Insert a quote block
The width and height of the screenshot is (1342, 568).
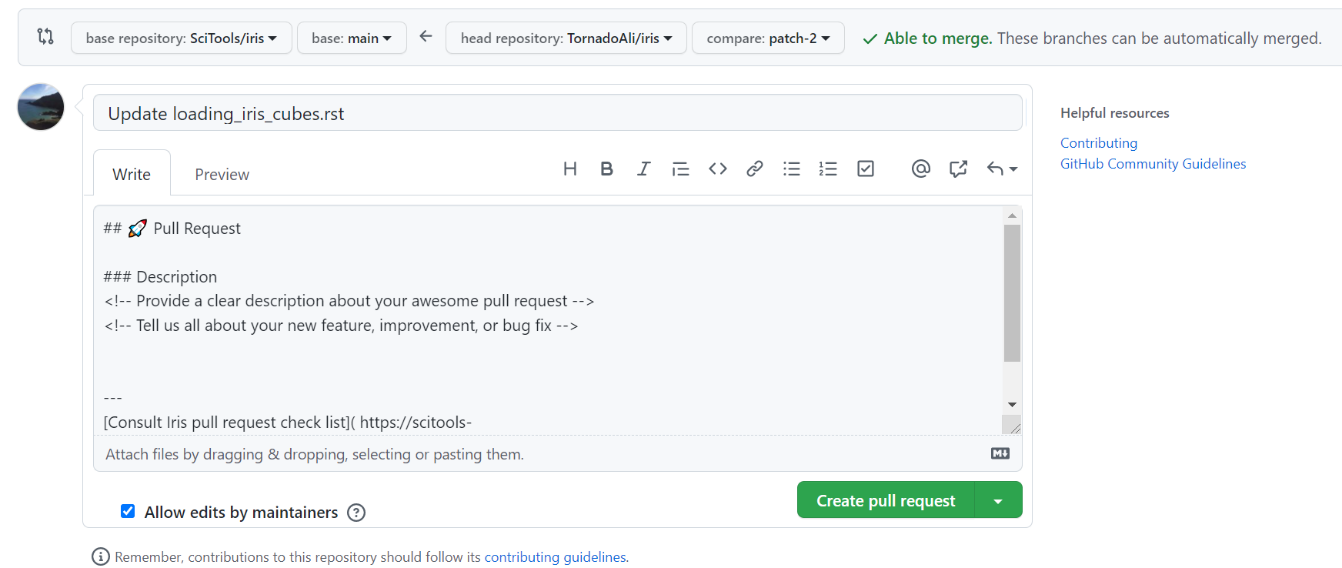681,169
